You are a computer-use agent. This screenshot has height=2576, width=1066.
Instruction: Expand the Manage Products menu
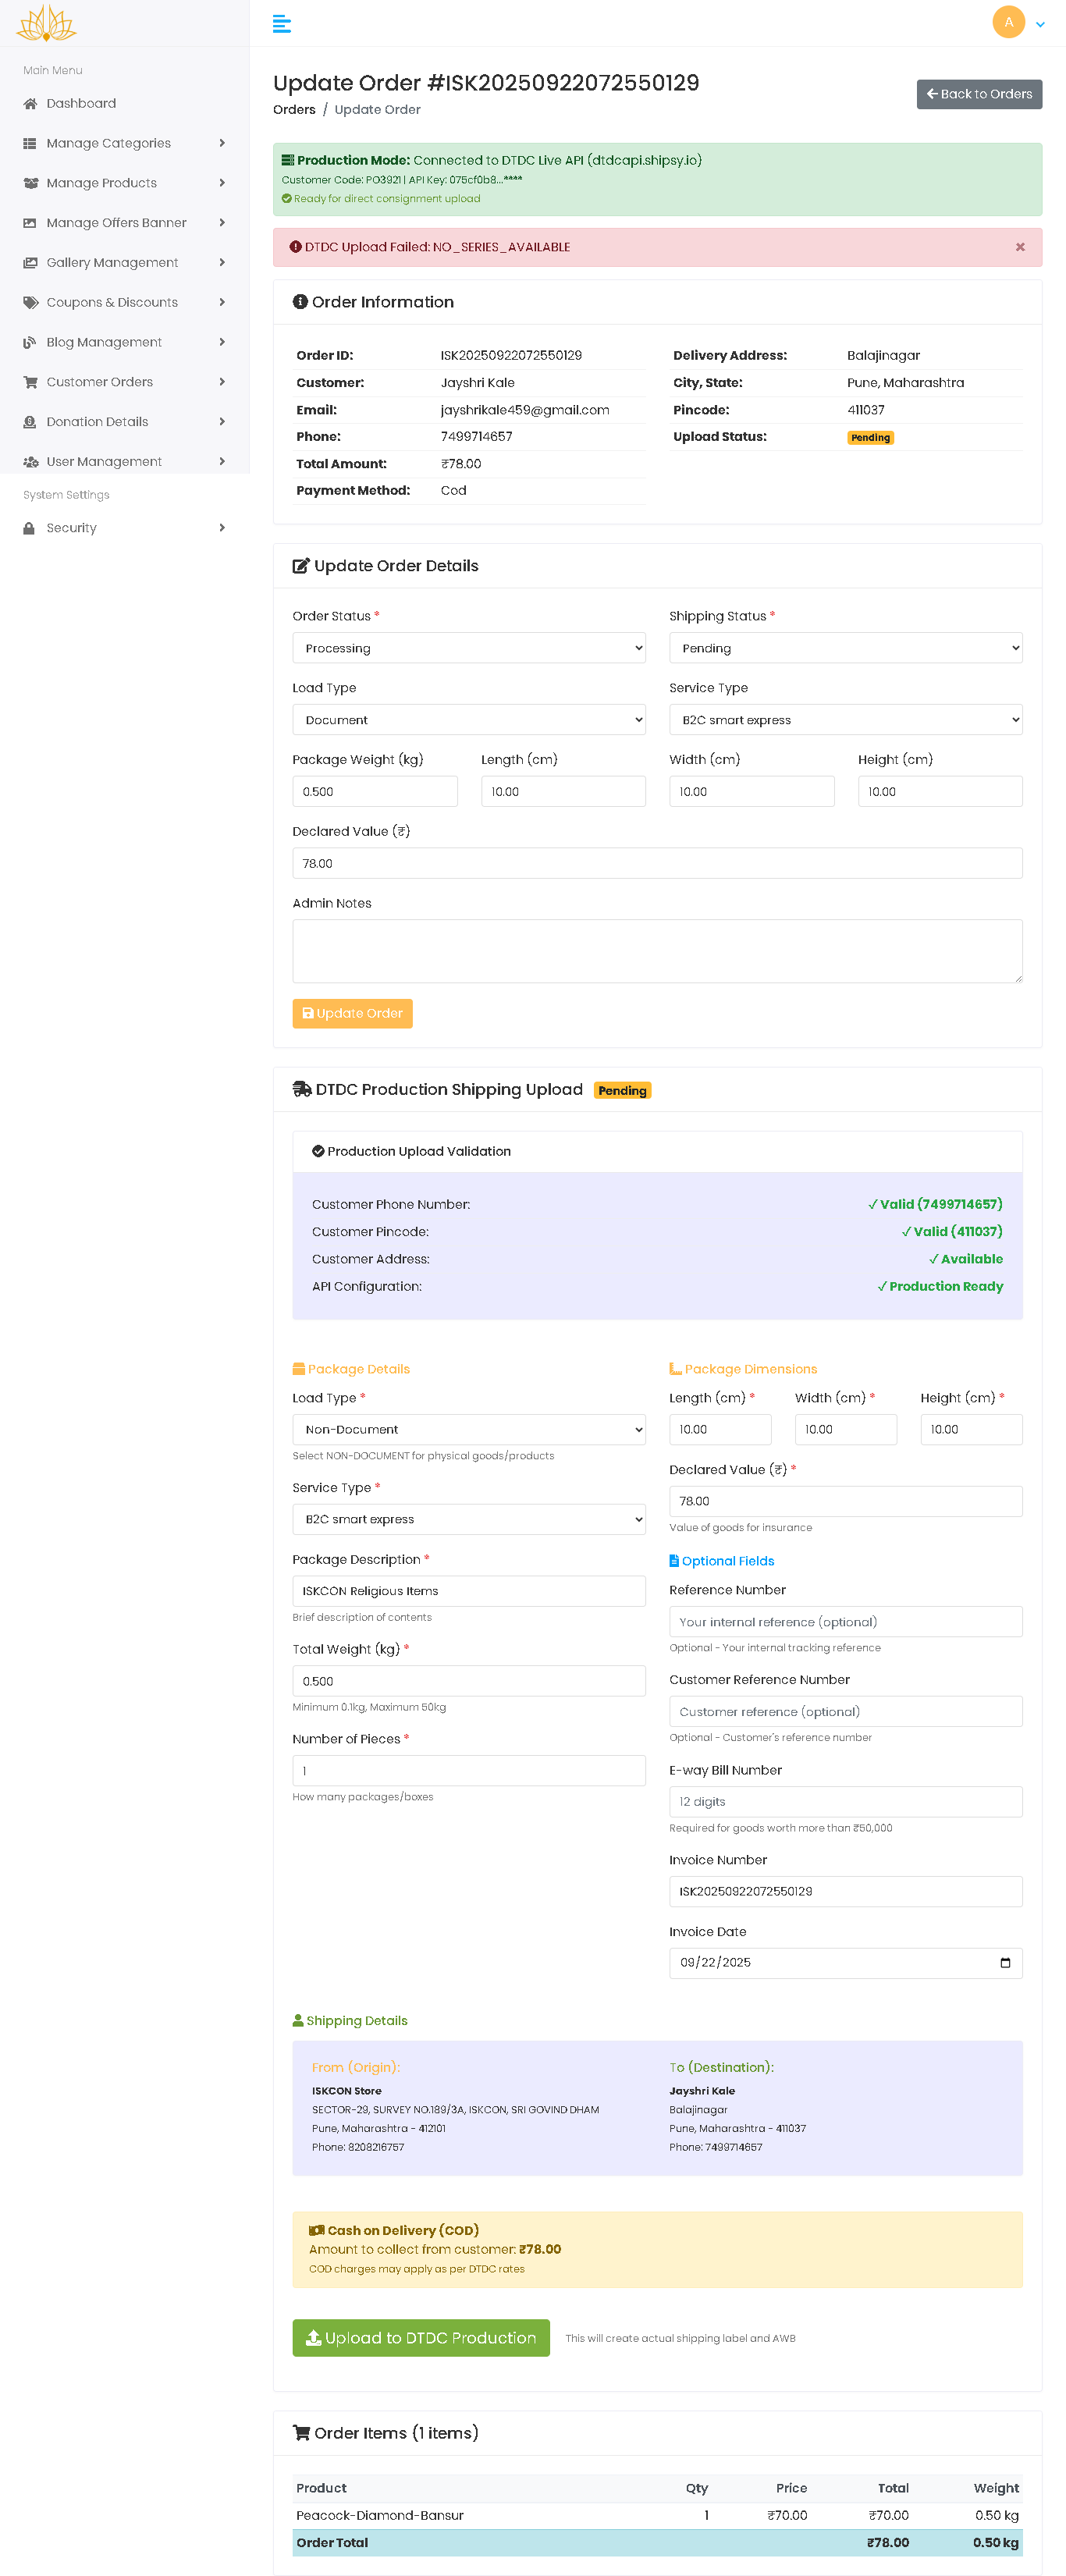click(x=124, y=183)
